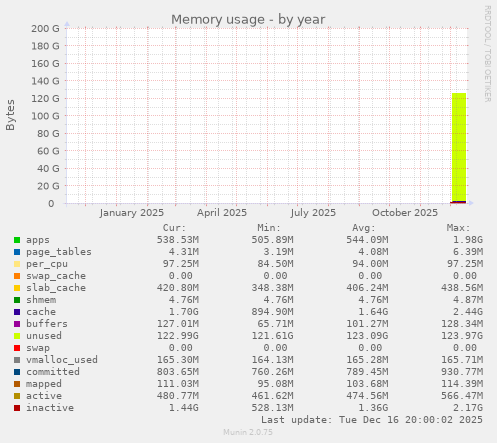Click the 'Max:' column header

tap(458, 228)
